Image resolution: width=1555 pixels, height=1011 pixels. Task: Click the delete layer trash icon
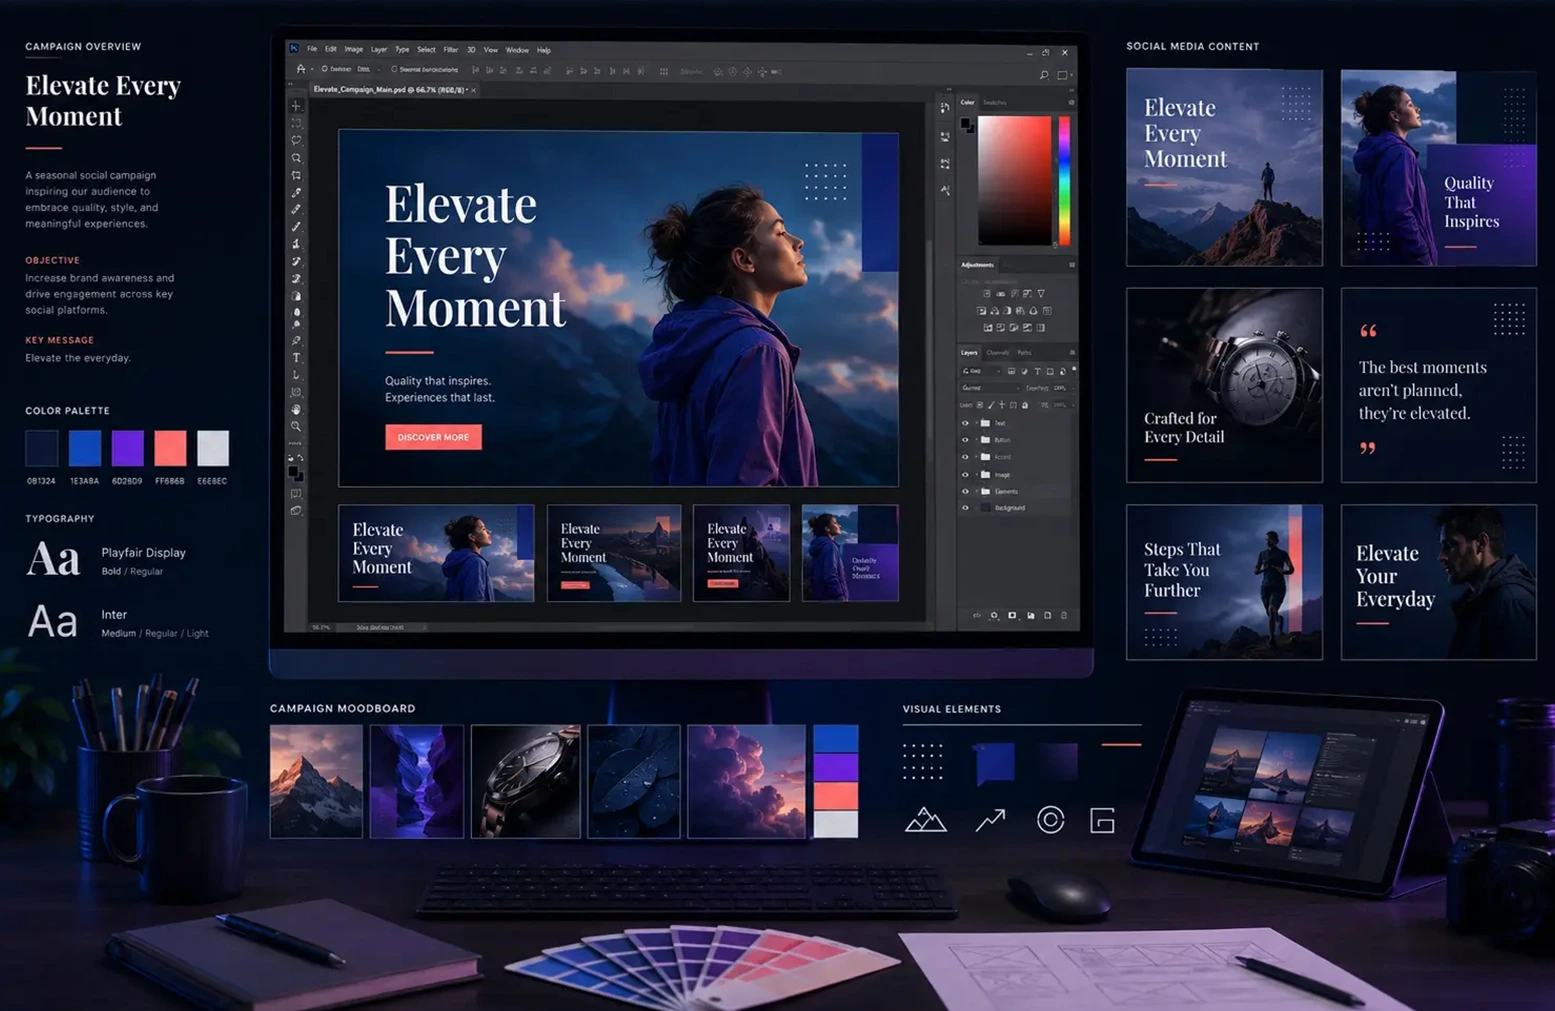pos(1064,615)
